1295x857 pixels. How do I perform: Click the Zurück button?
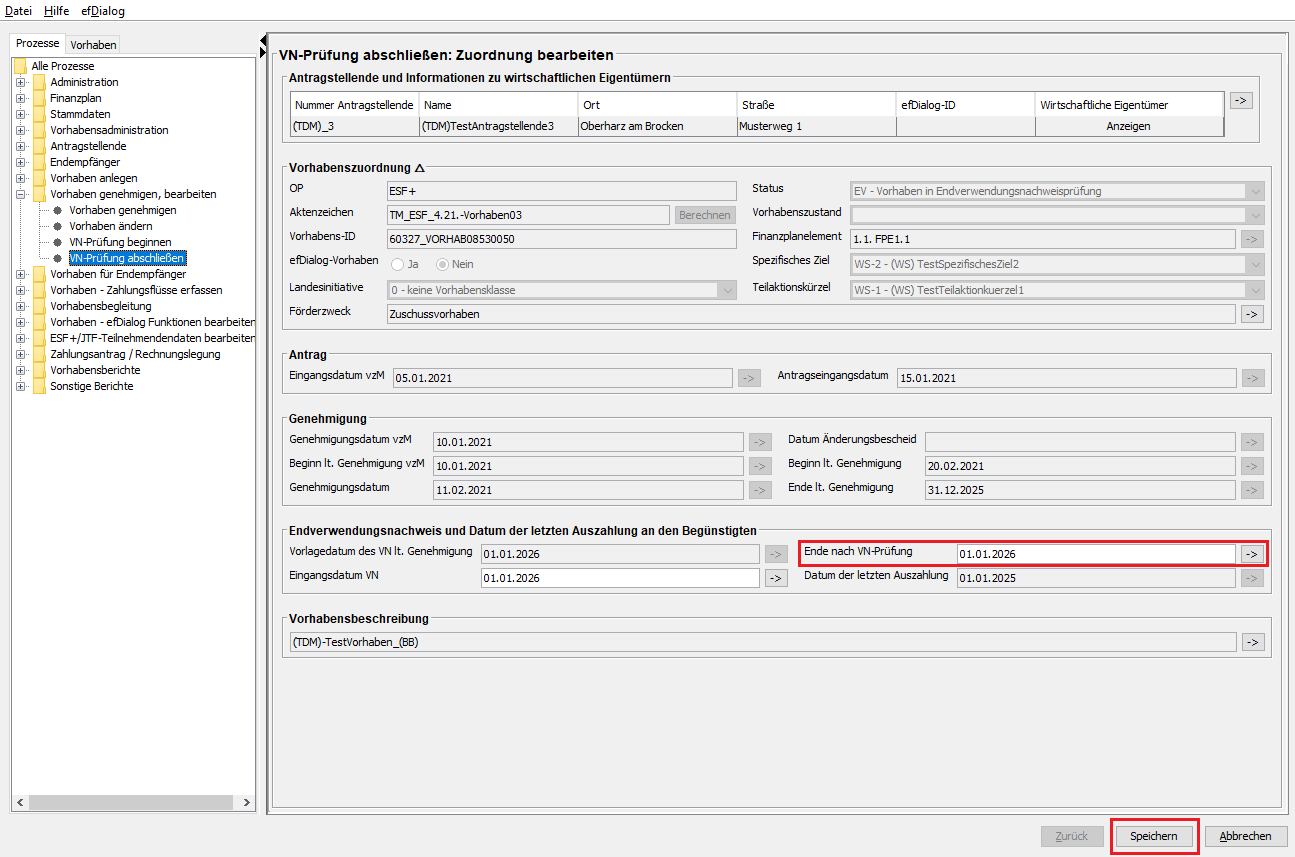1072,836
